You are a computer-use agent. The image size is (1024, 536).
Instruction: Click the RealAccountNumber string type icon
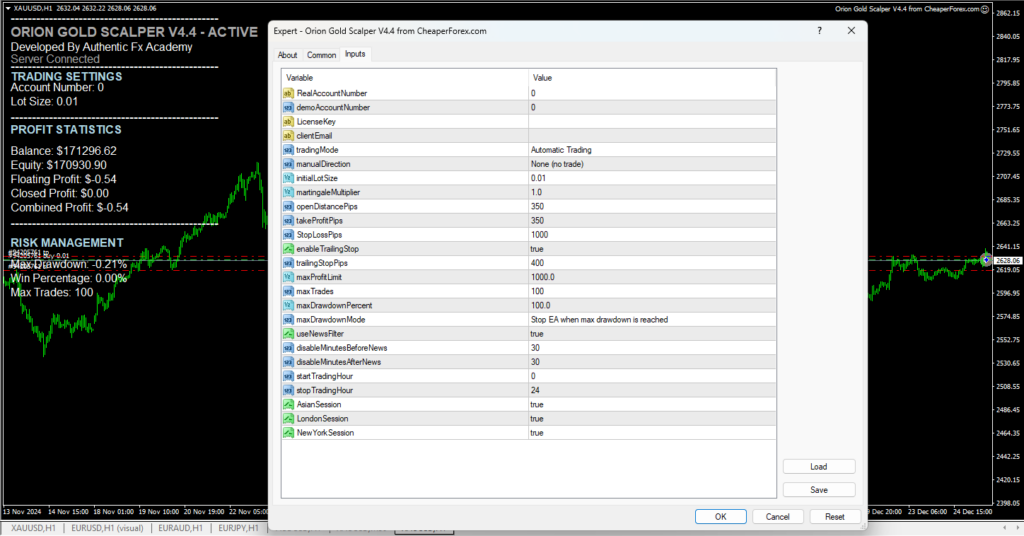[289, 93]
